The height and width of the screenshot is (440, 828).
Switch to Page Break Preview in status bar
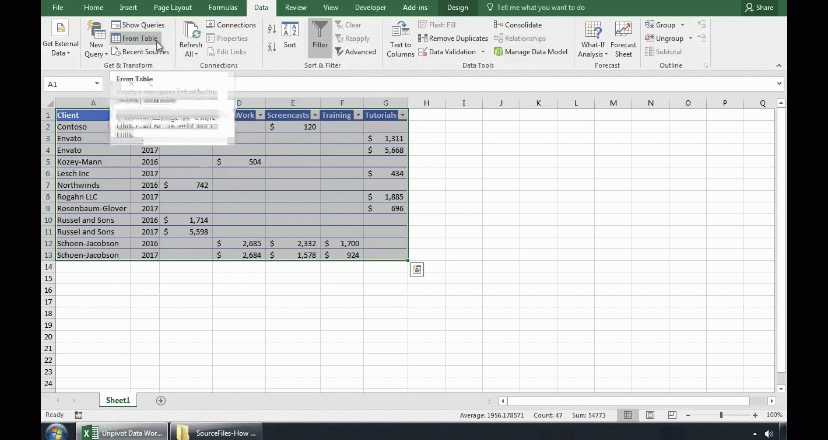click(672, 415)
